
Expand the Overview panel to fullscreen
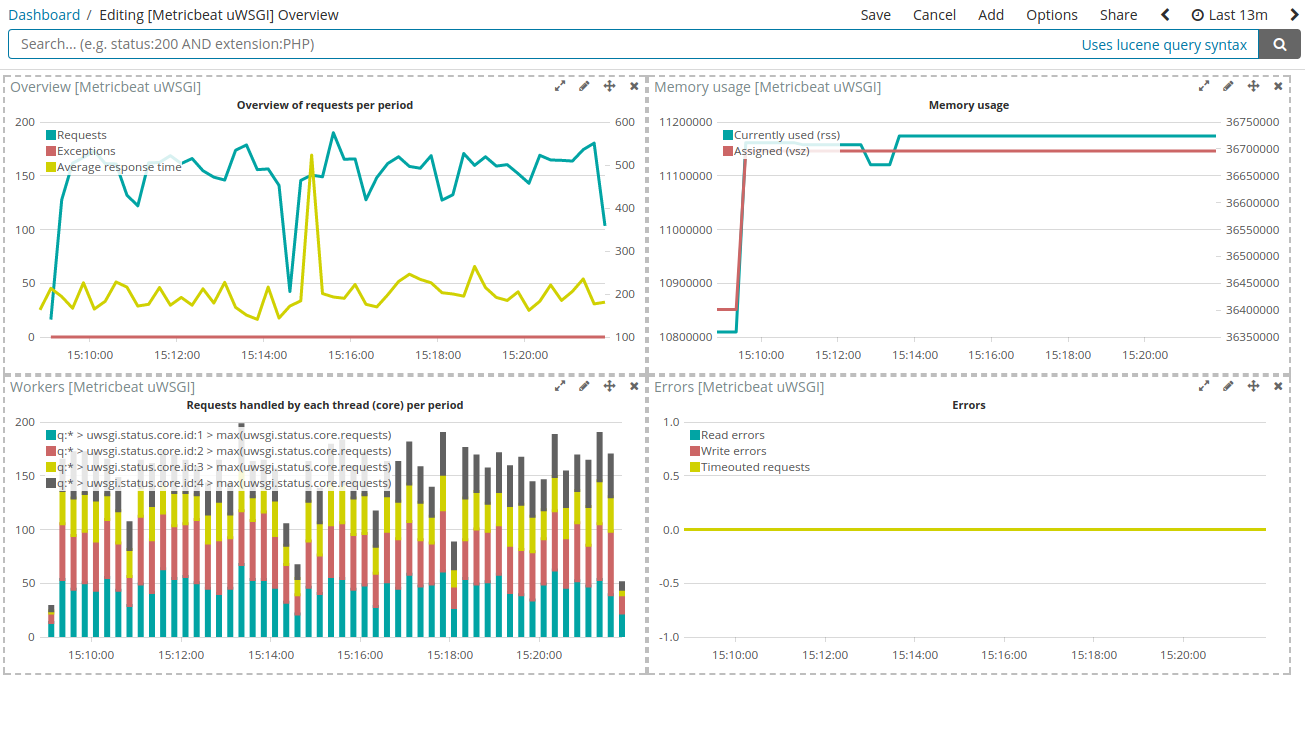point(560,86)
